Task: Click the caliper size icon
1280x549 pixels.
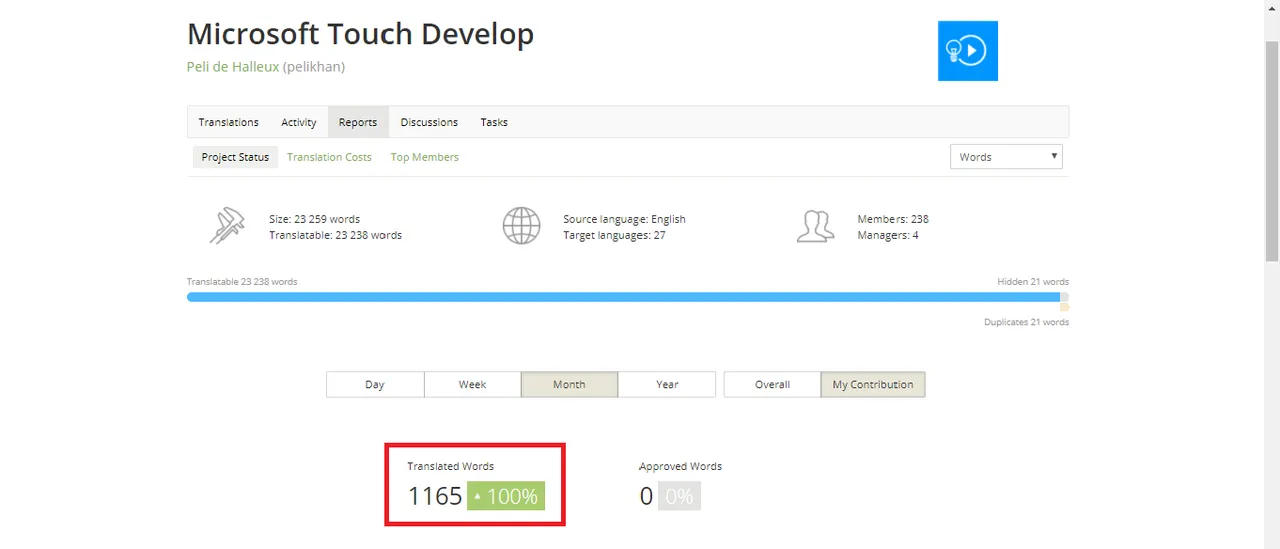Action: coord(227,226)
